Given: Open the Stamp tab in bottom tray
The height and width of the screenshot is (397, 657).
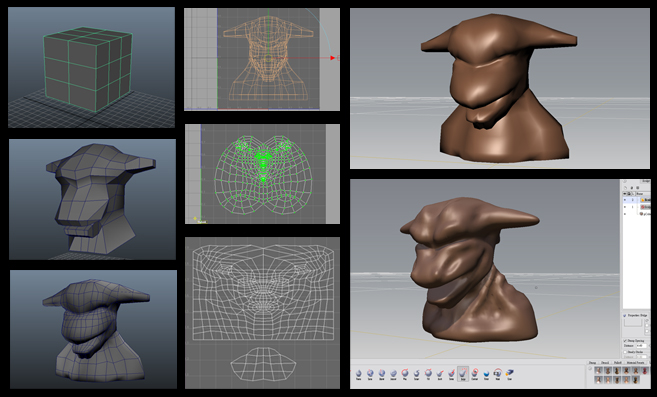Looking at the screenshot, I should click(592, 363).
